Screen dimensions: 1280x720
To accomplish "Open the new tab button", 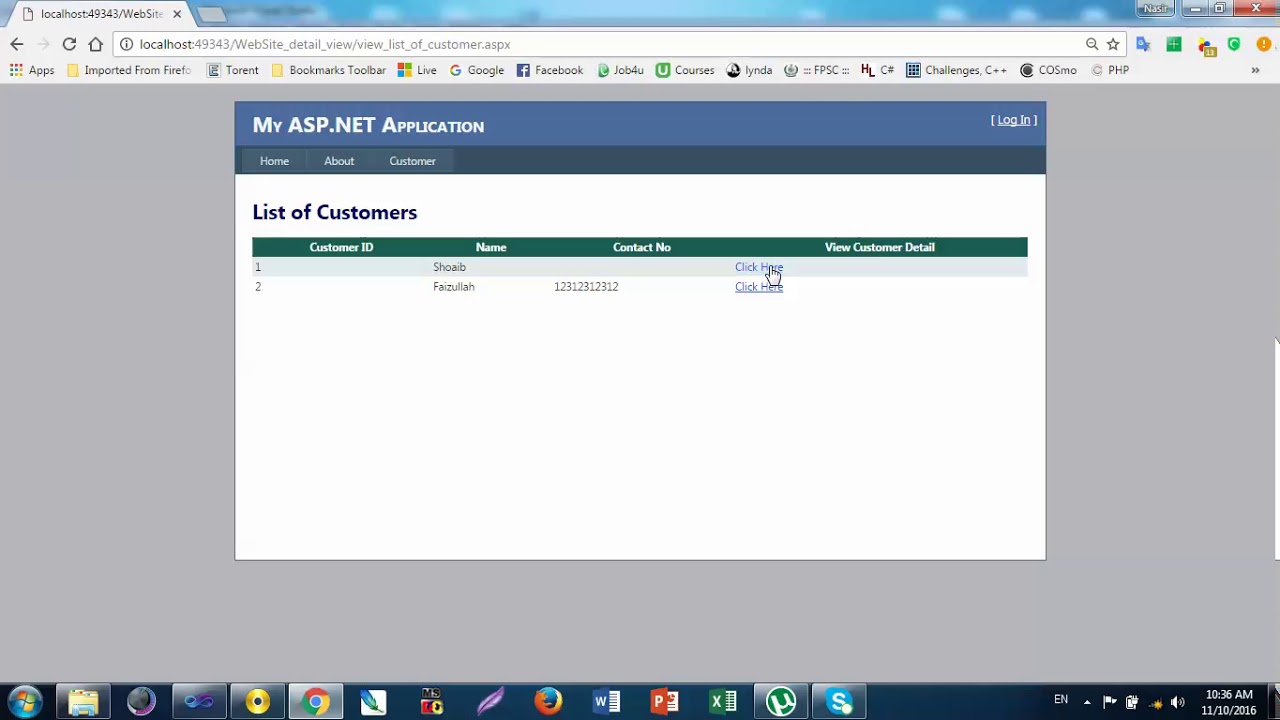I will click(x=212, y=14).
